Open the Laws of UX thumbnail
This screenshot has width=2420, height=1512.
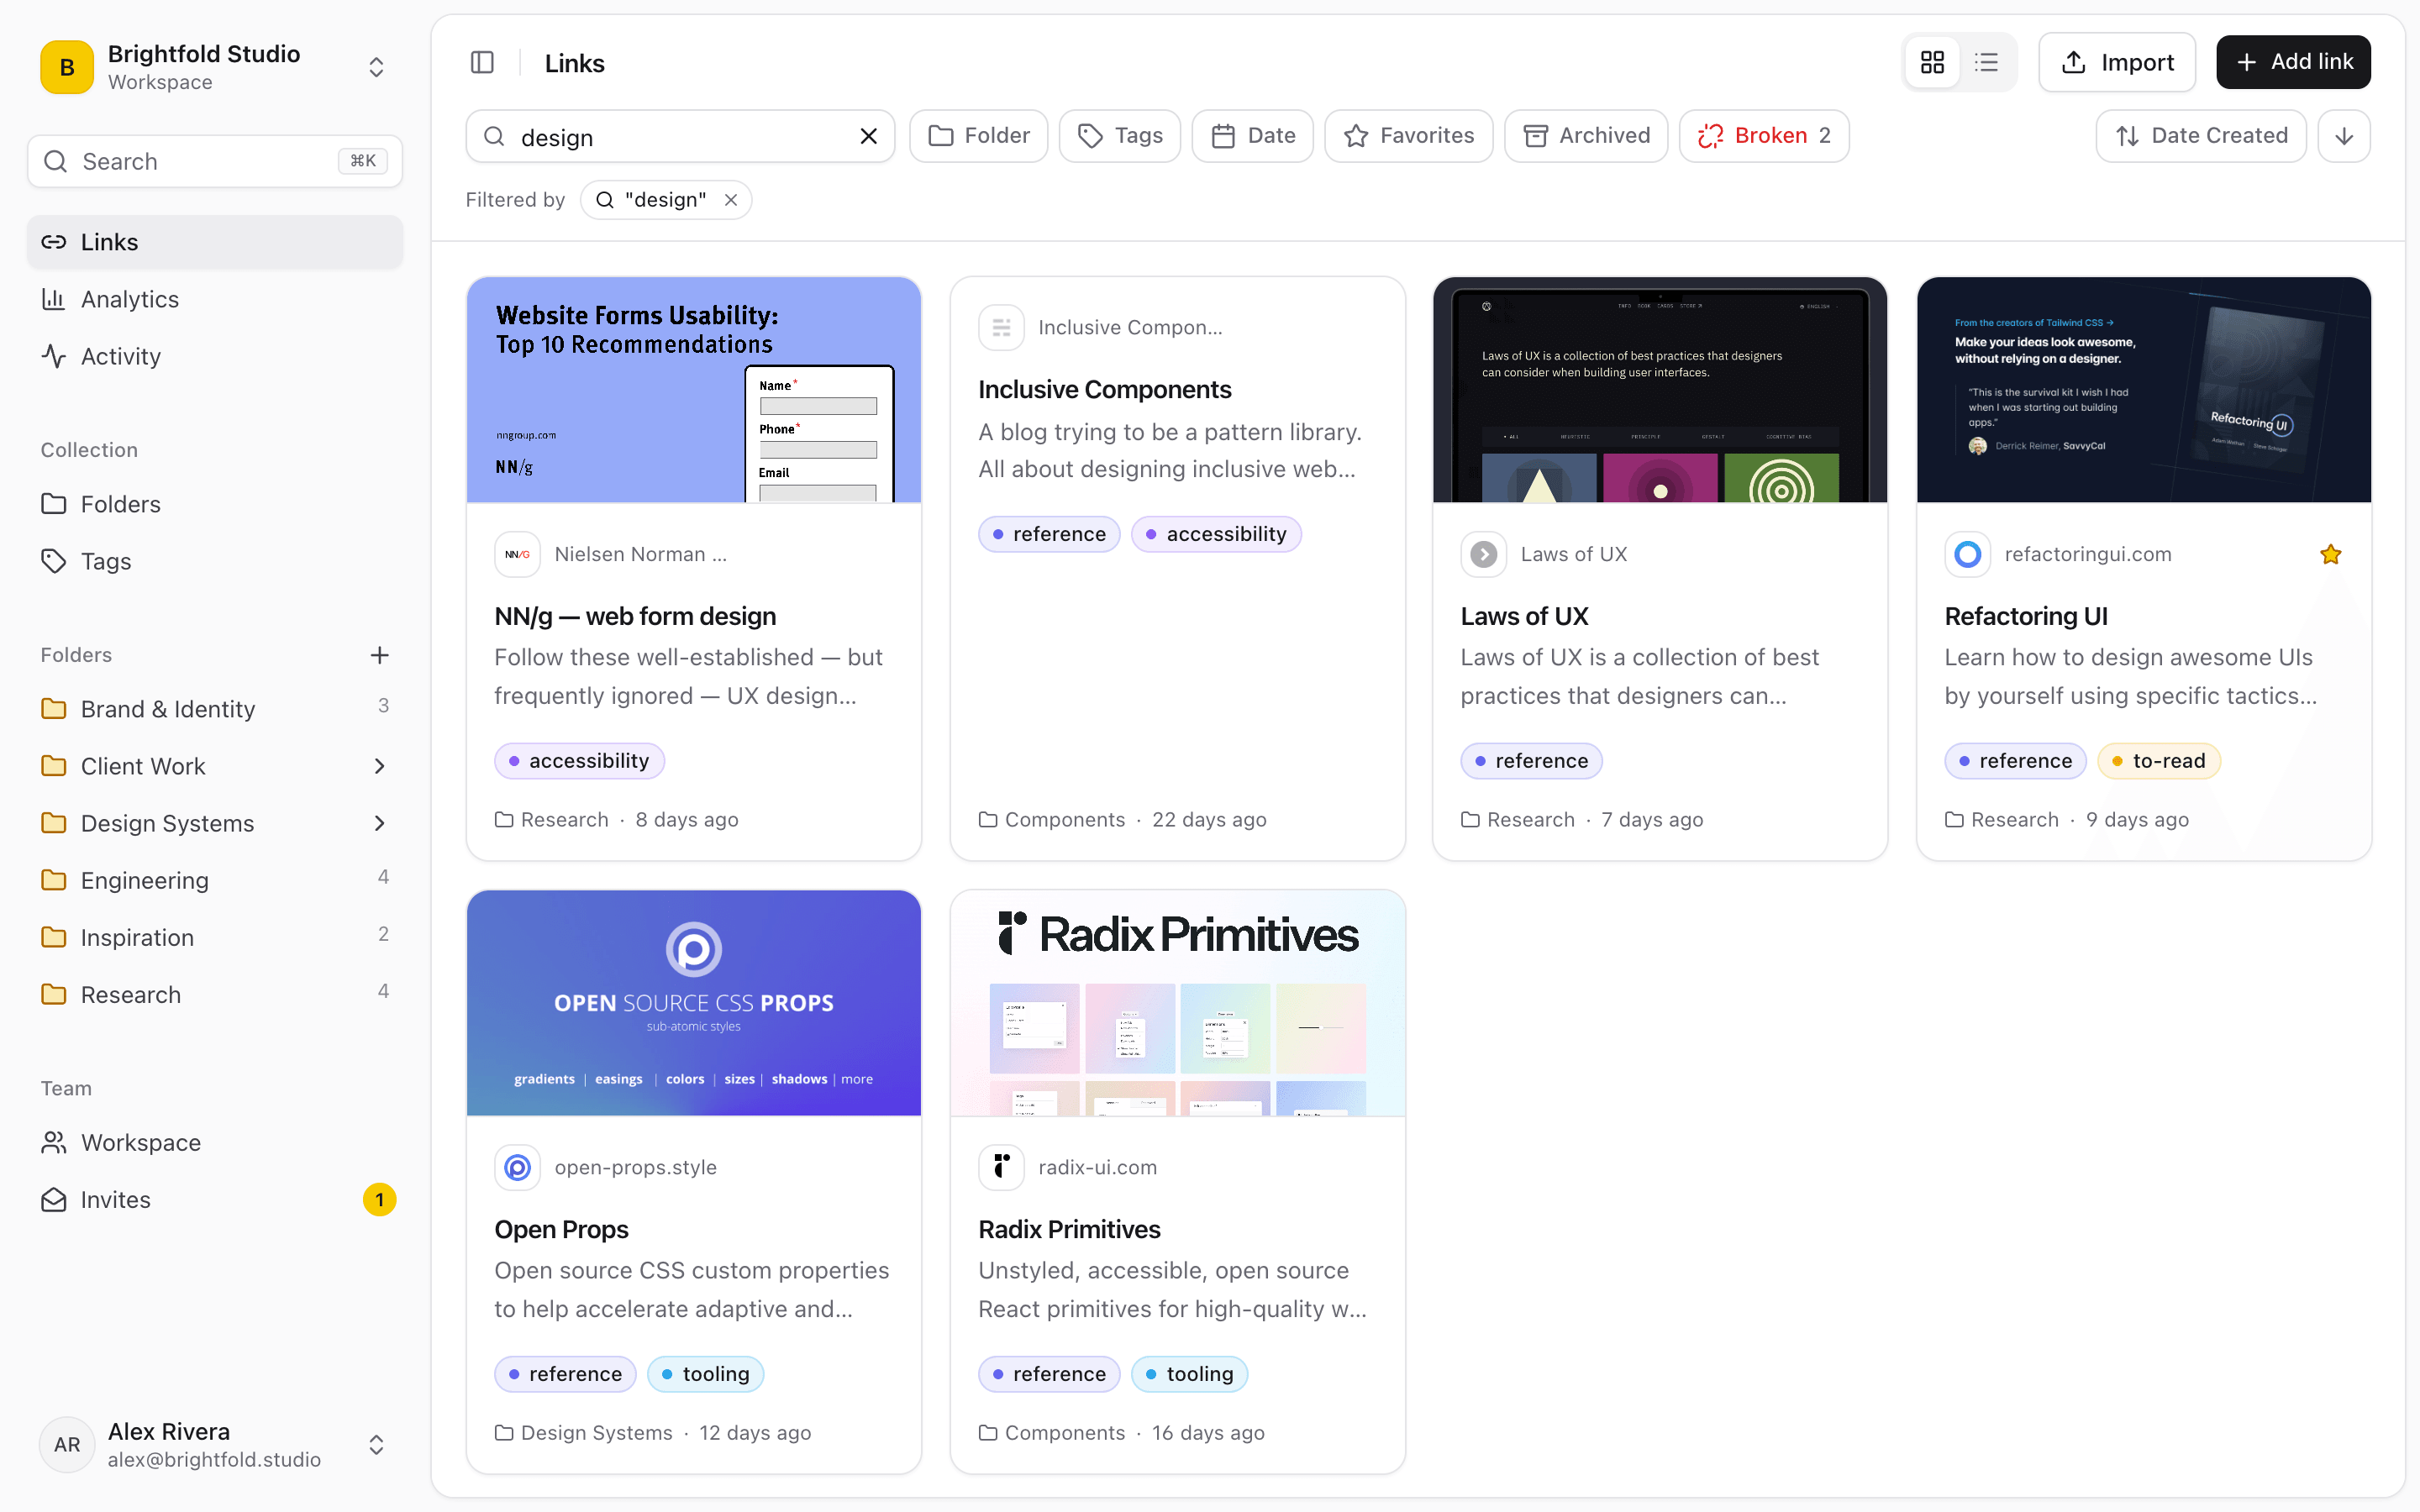tap(1660, 390)
